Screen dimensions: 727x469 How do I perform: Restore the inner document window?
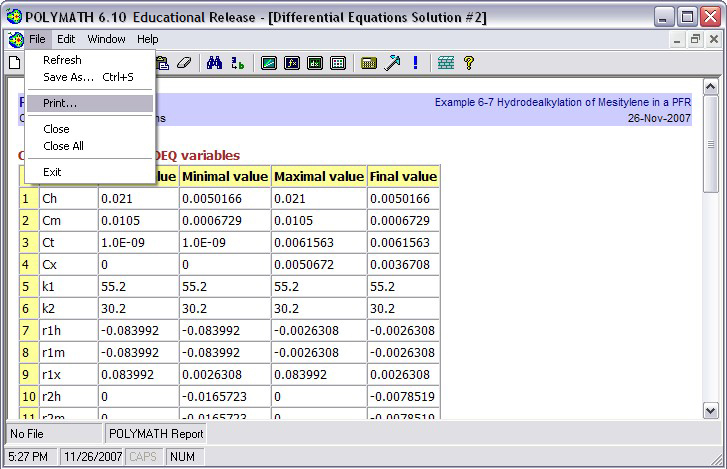pos(696,39)
